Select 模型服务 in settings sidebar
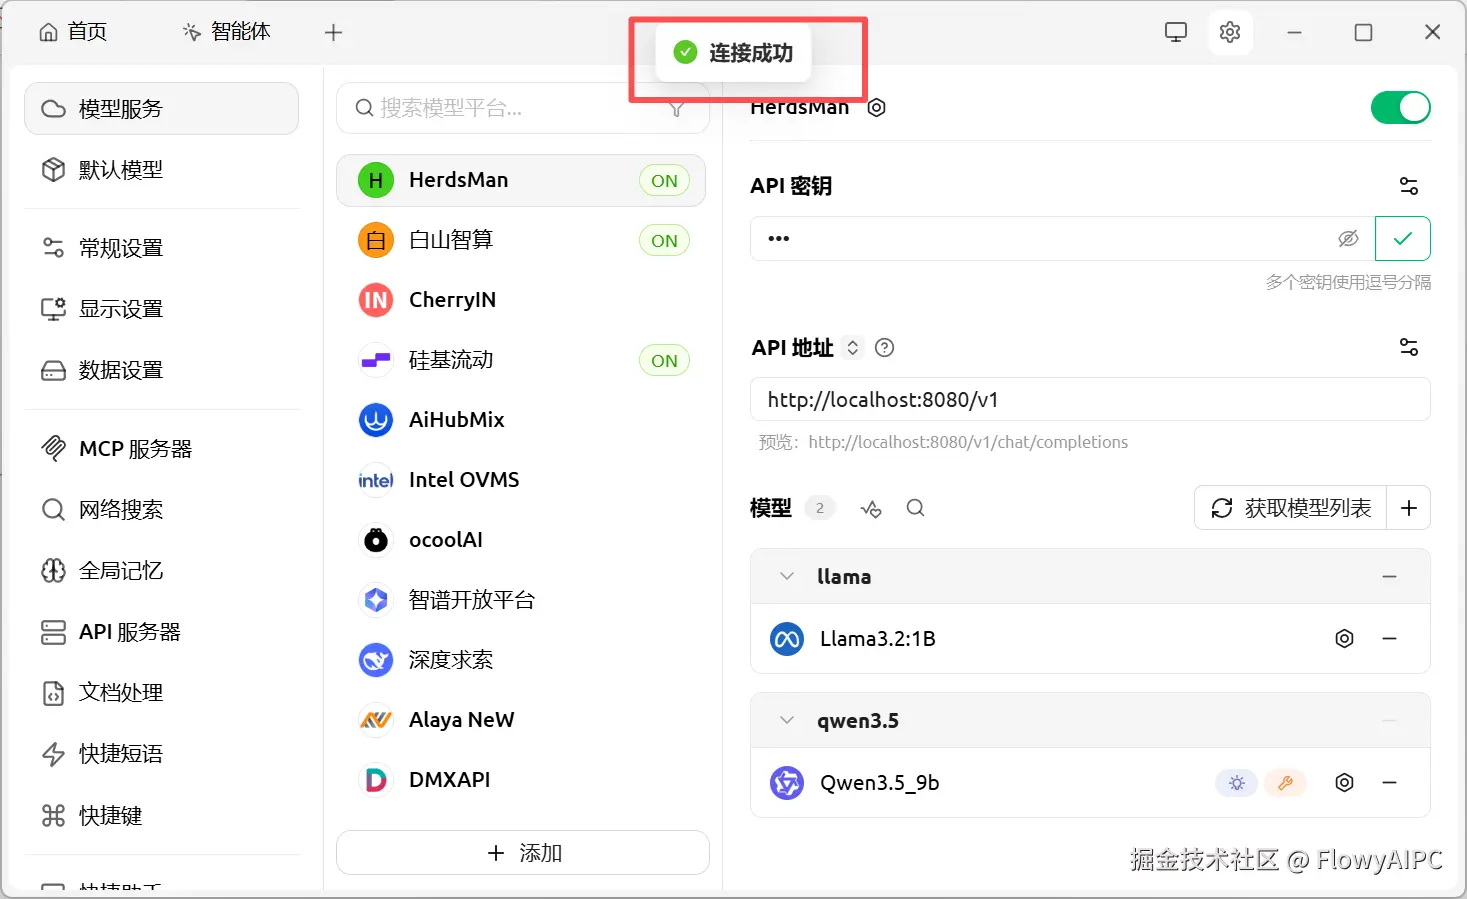Viewport: 1467px width, 899px height. 161,108
